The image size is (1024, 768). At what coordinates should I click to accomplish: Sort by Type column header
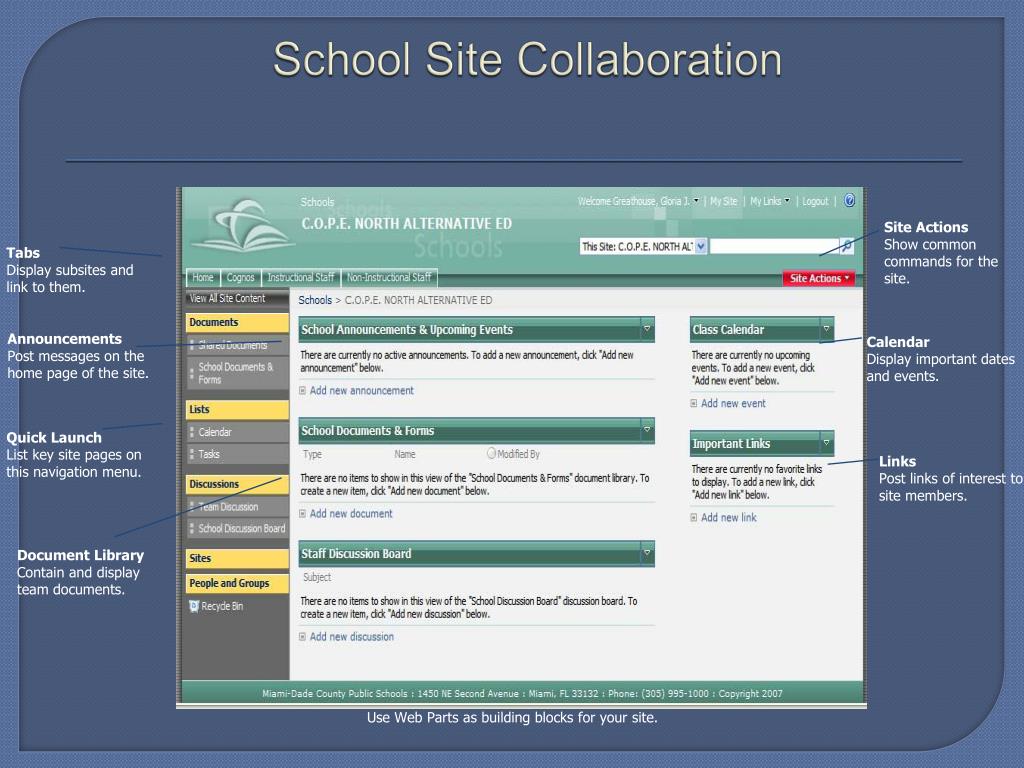(x=312, y=454)
